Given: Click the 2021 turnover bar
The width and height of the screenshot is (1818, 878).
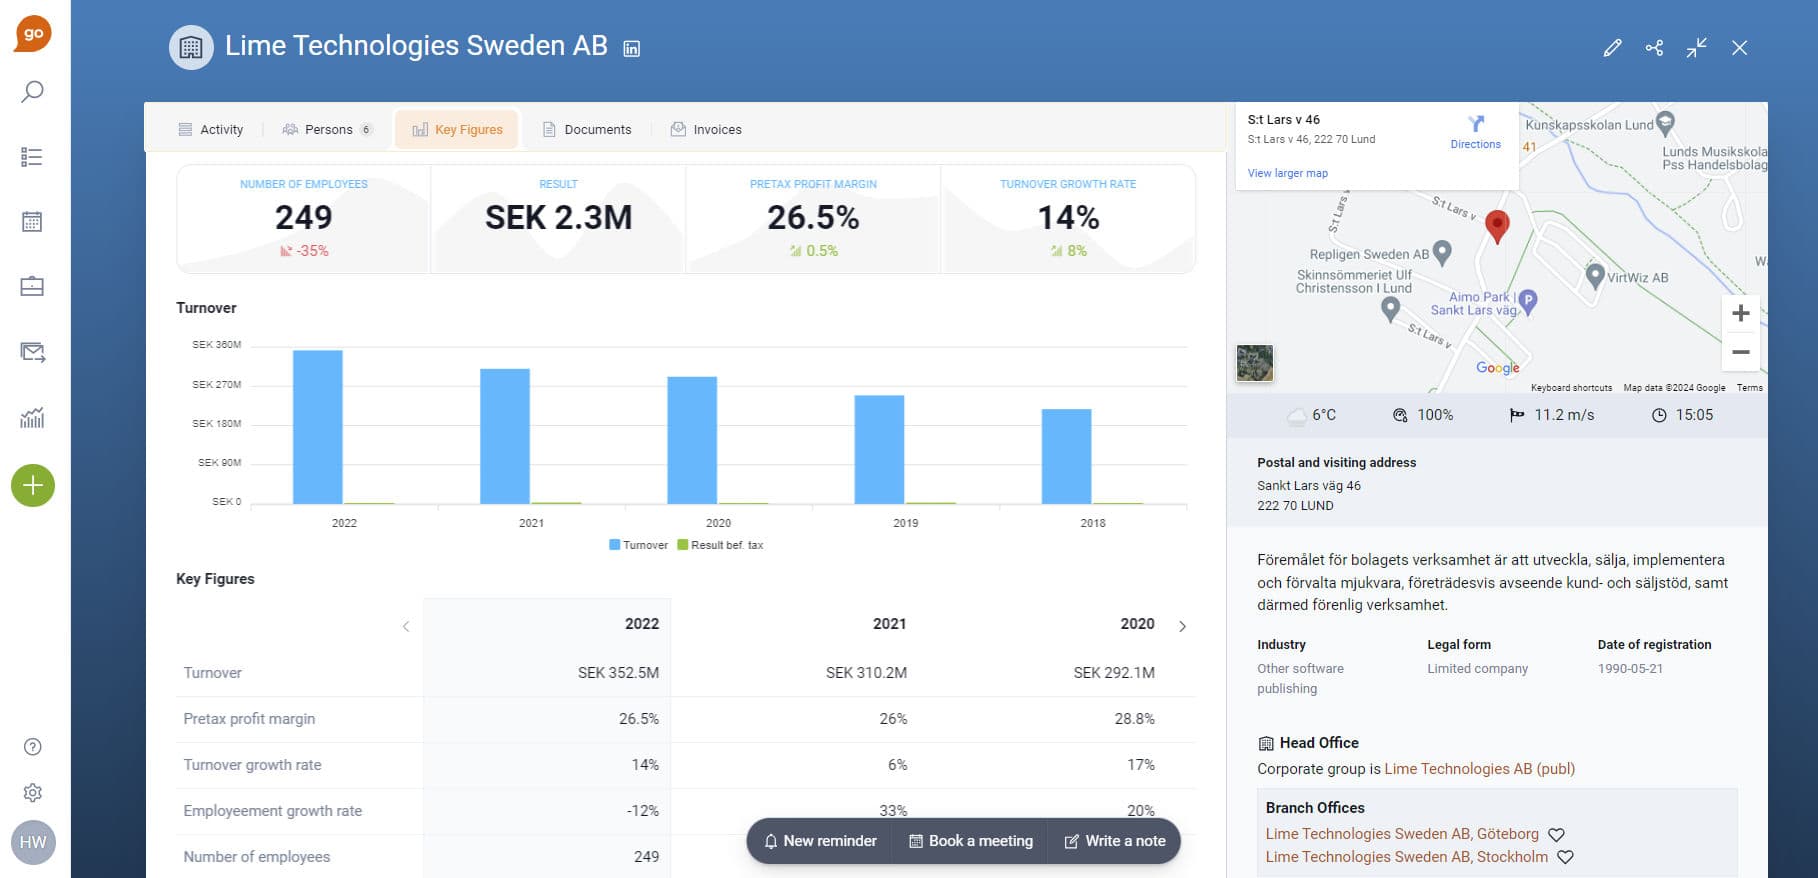Looking at the screenshot, I should [505, 436].
